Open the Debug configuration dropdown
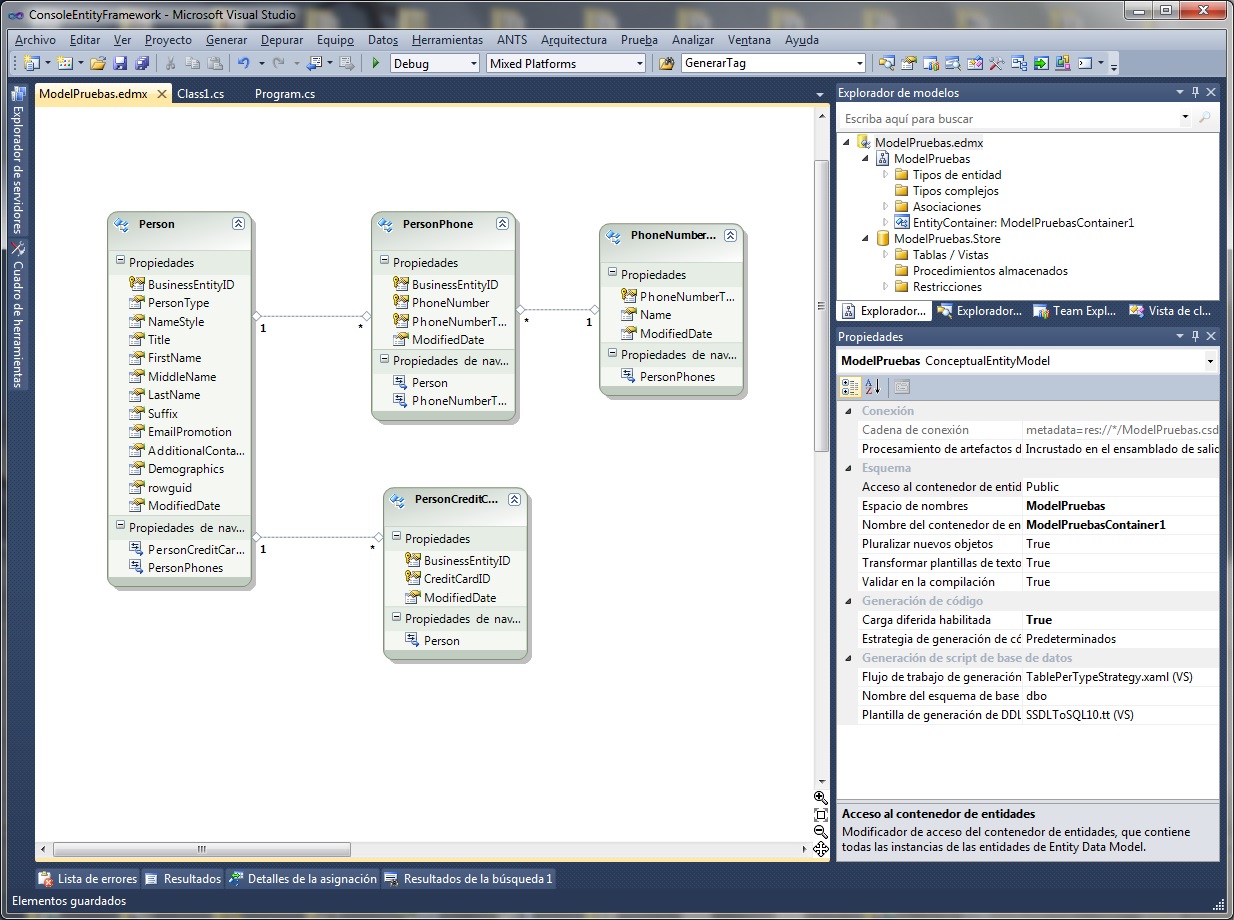 point(473,63)
